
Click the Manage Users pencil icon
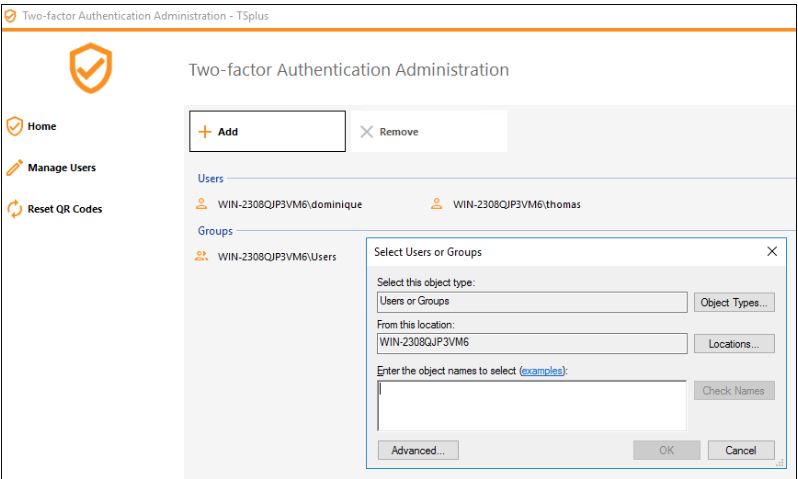[14, 167]
